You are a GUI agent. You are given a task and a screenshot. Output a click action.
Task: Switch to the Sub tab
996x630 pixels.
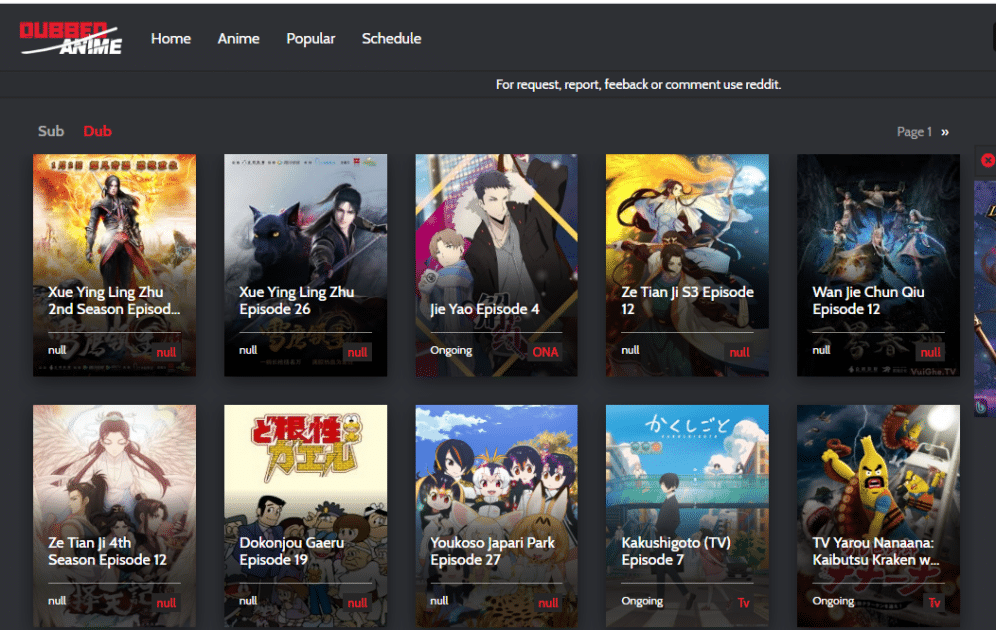pyautogui.click(x=51, y=131)
